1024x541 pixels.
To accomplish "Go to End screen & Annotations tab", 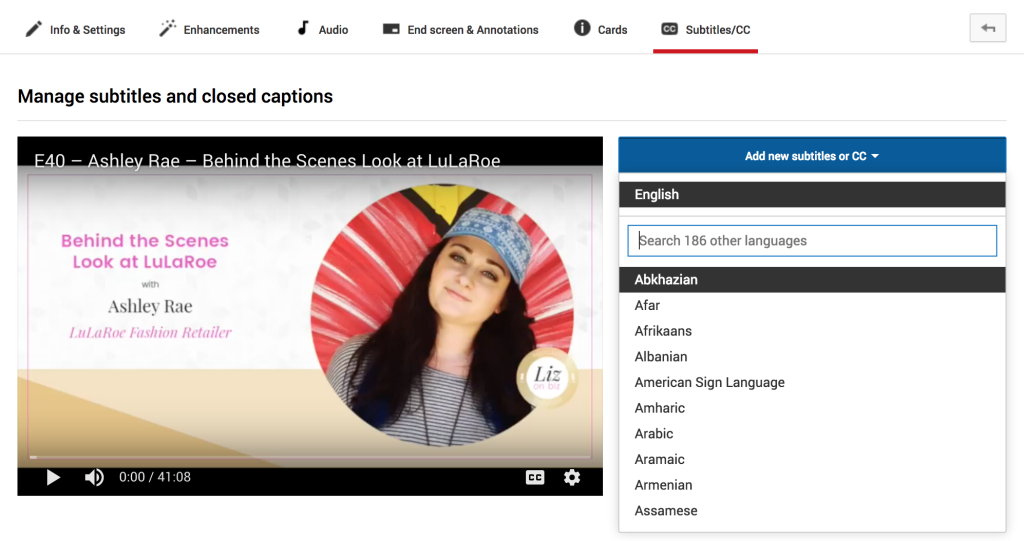I will (460, 29).
